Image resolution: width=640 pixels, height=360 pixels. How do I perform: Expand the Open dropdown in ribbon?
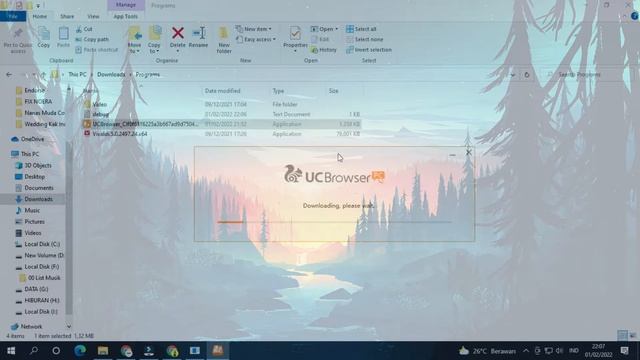pos(324,29)
